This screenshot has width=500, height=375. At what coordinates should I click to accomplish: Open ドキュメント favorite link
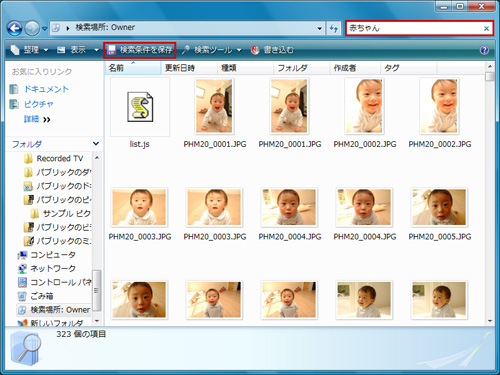(46, 89)
